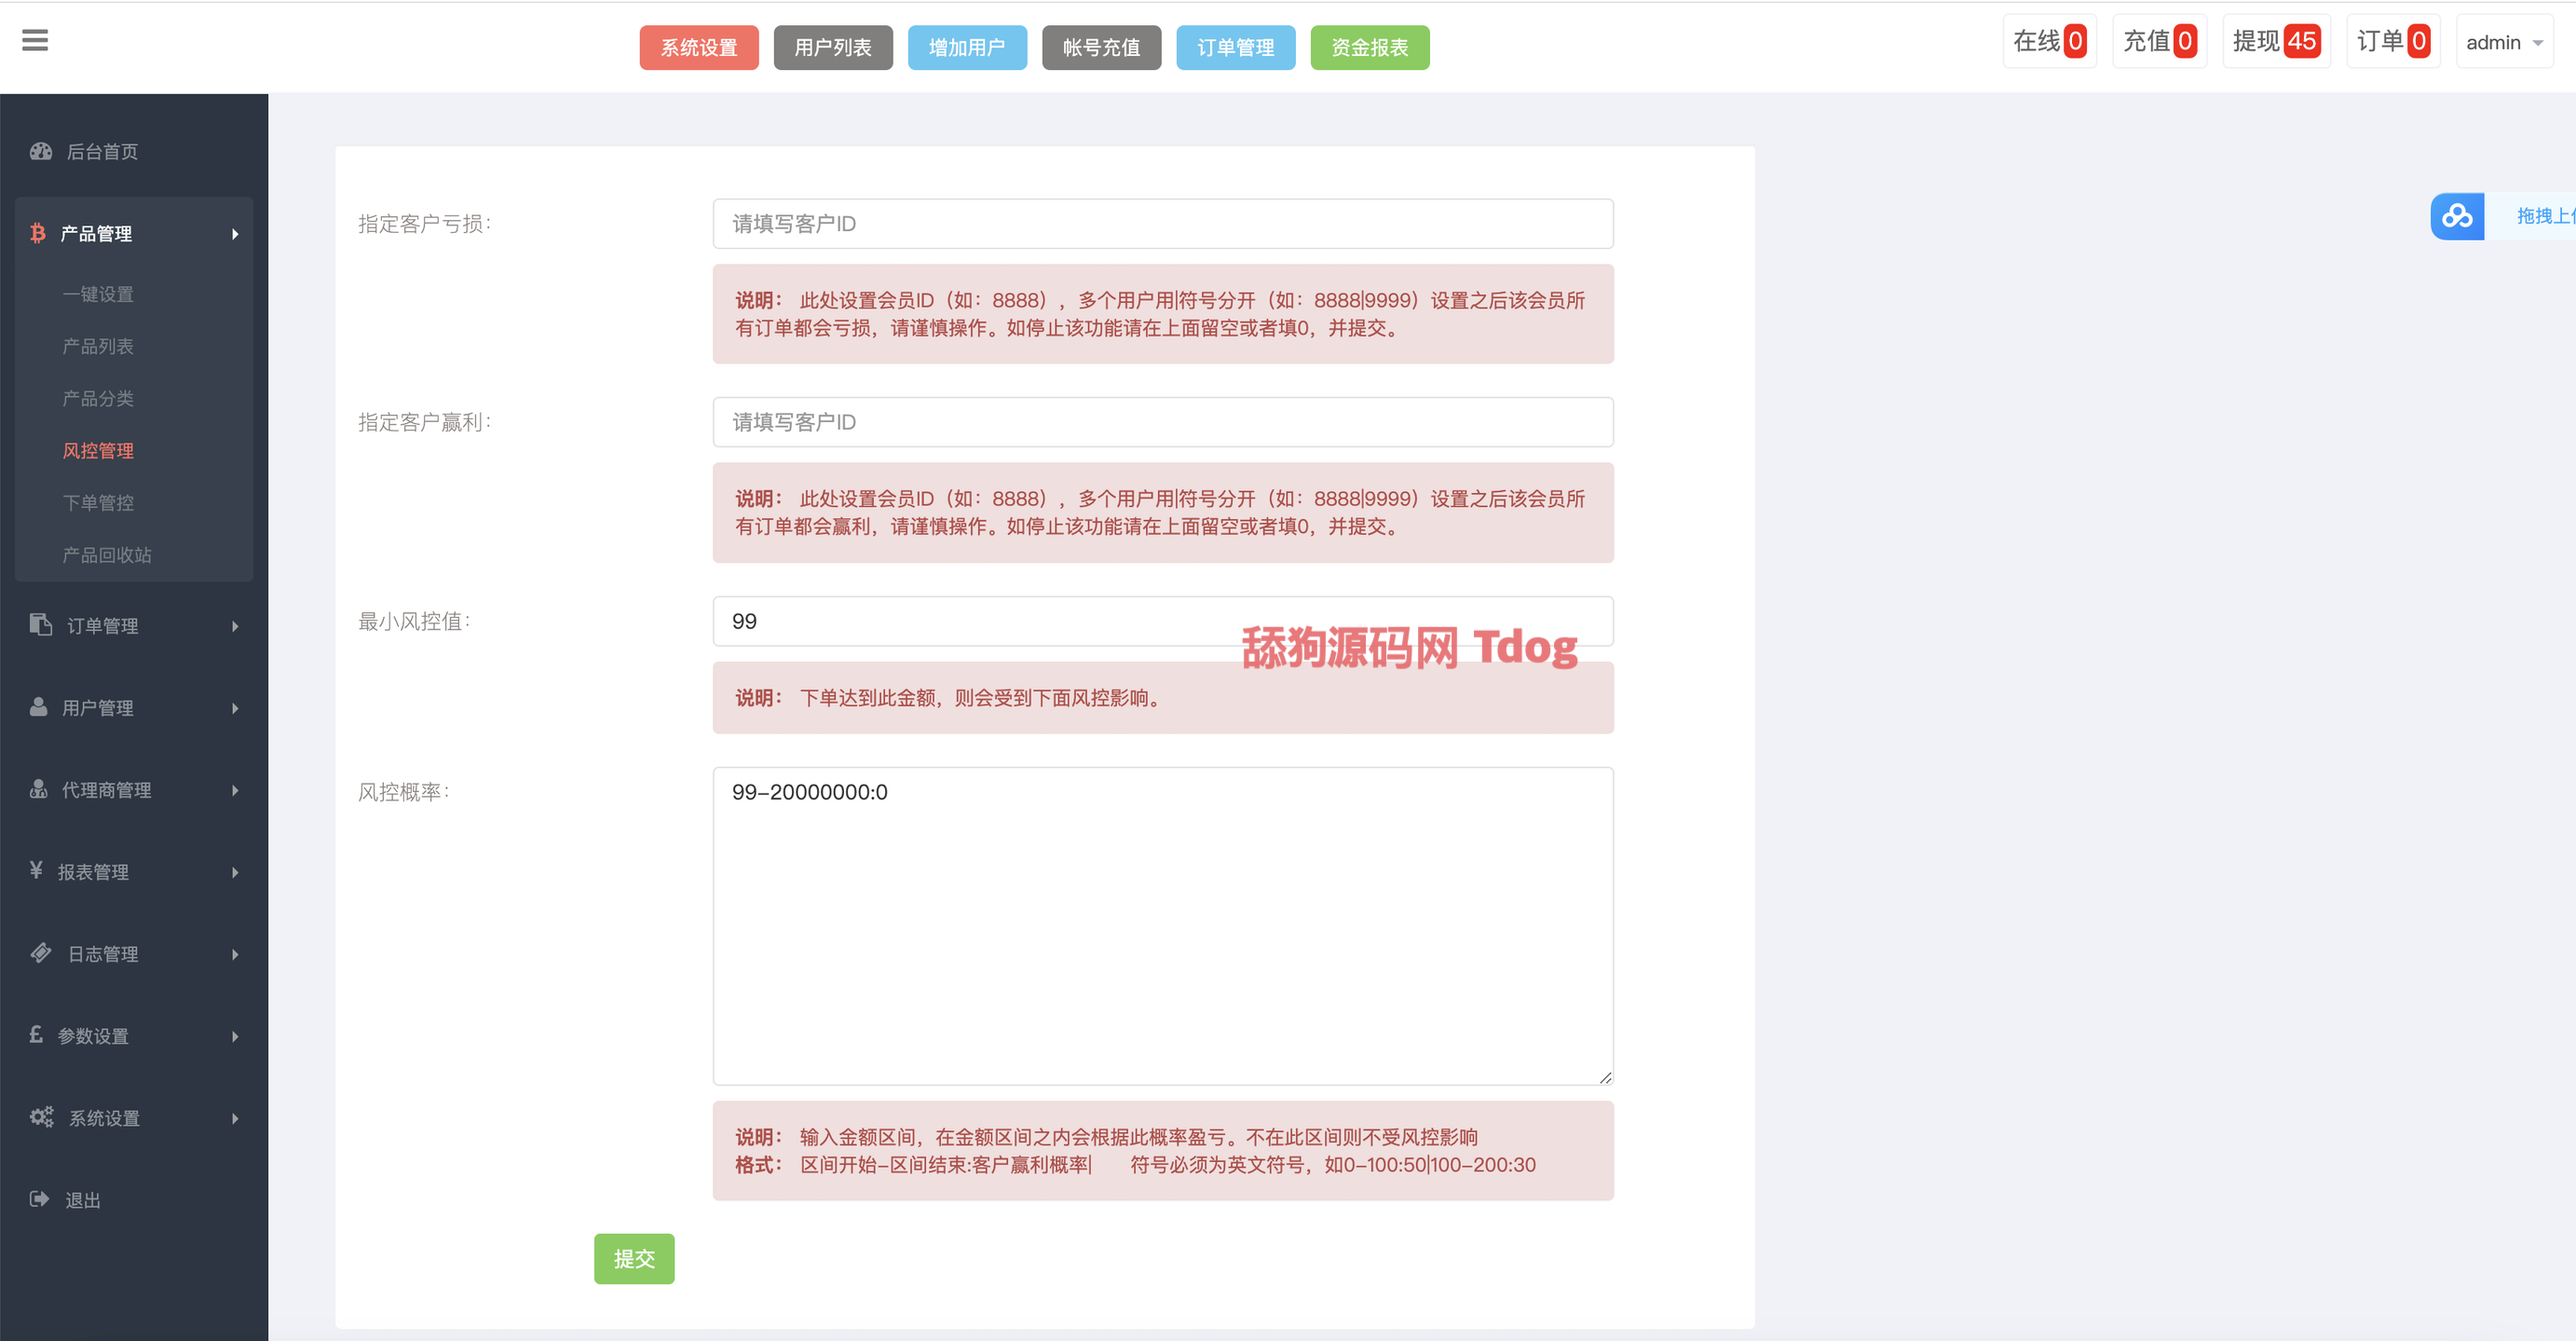This screenshot has width=2576, height=1341.
Task: Click the gears icon beside 系统设置
Action: (41, 1117)
